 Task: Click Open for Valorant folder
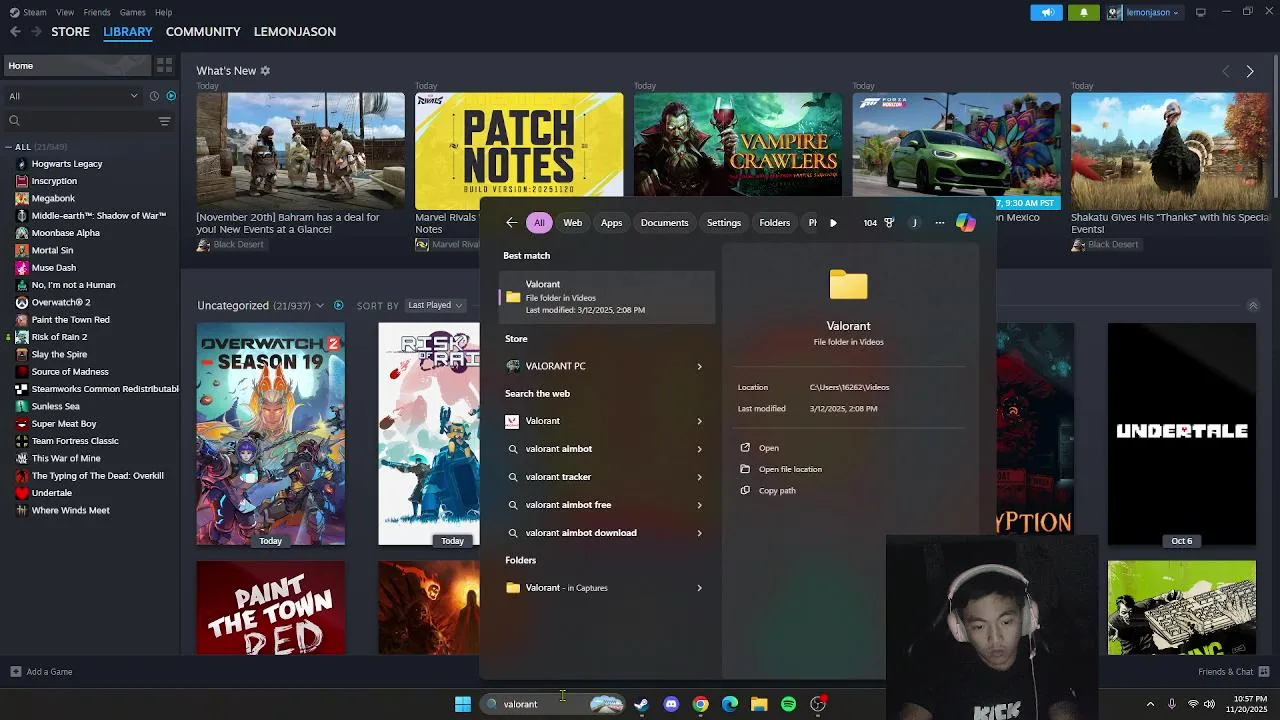point(768,448)
